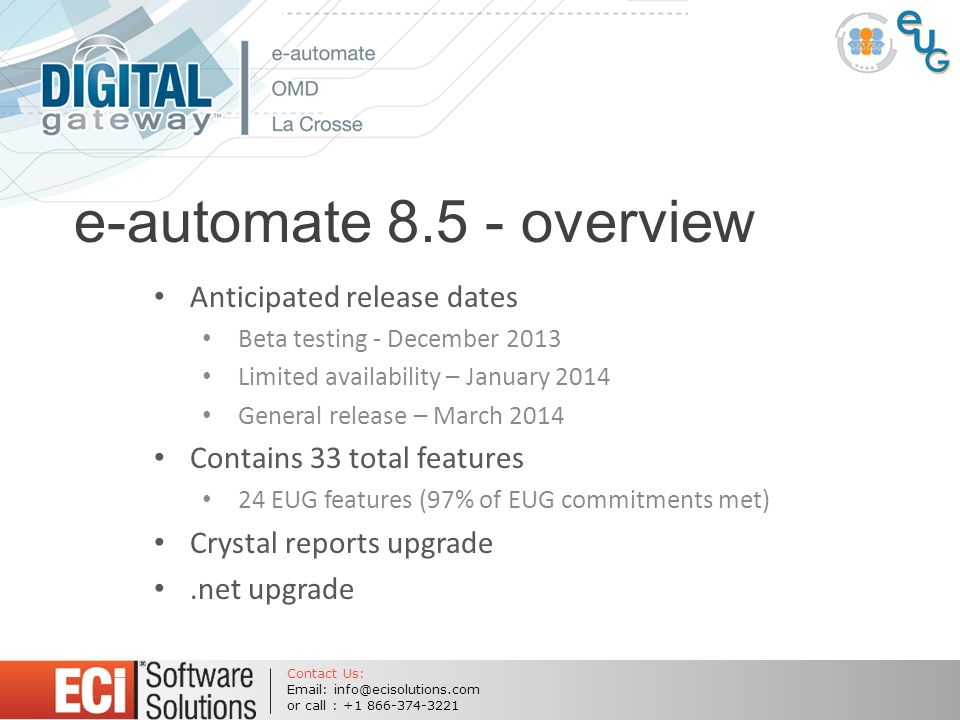
Task: Click the Contact Us label
Action: tap(325, 673)
